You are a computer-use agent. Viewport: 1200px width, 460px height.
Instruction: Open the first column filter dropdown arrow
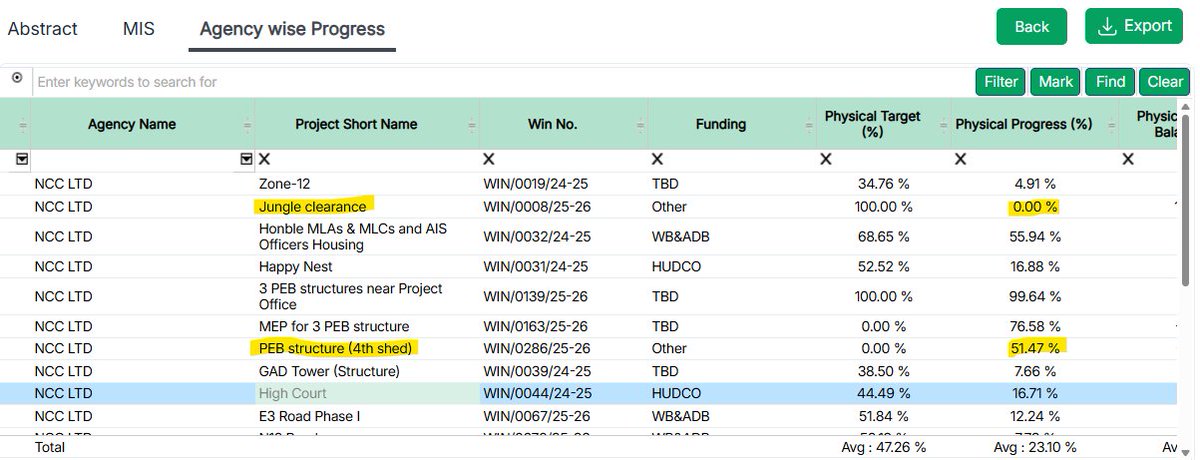click(21, 159)
